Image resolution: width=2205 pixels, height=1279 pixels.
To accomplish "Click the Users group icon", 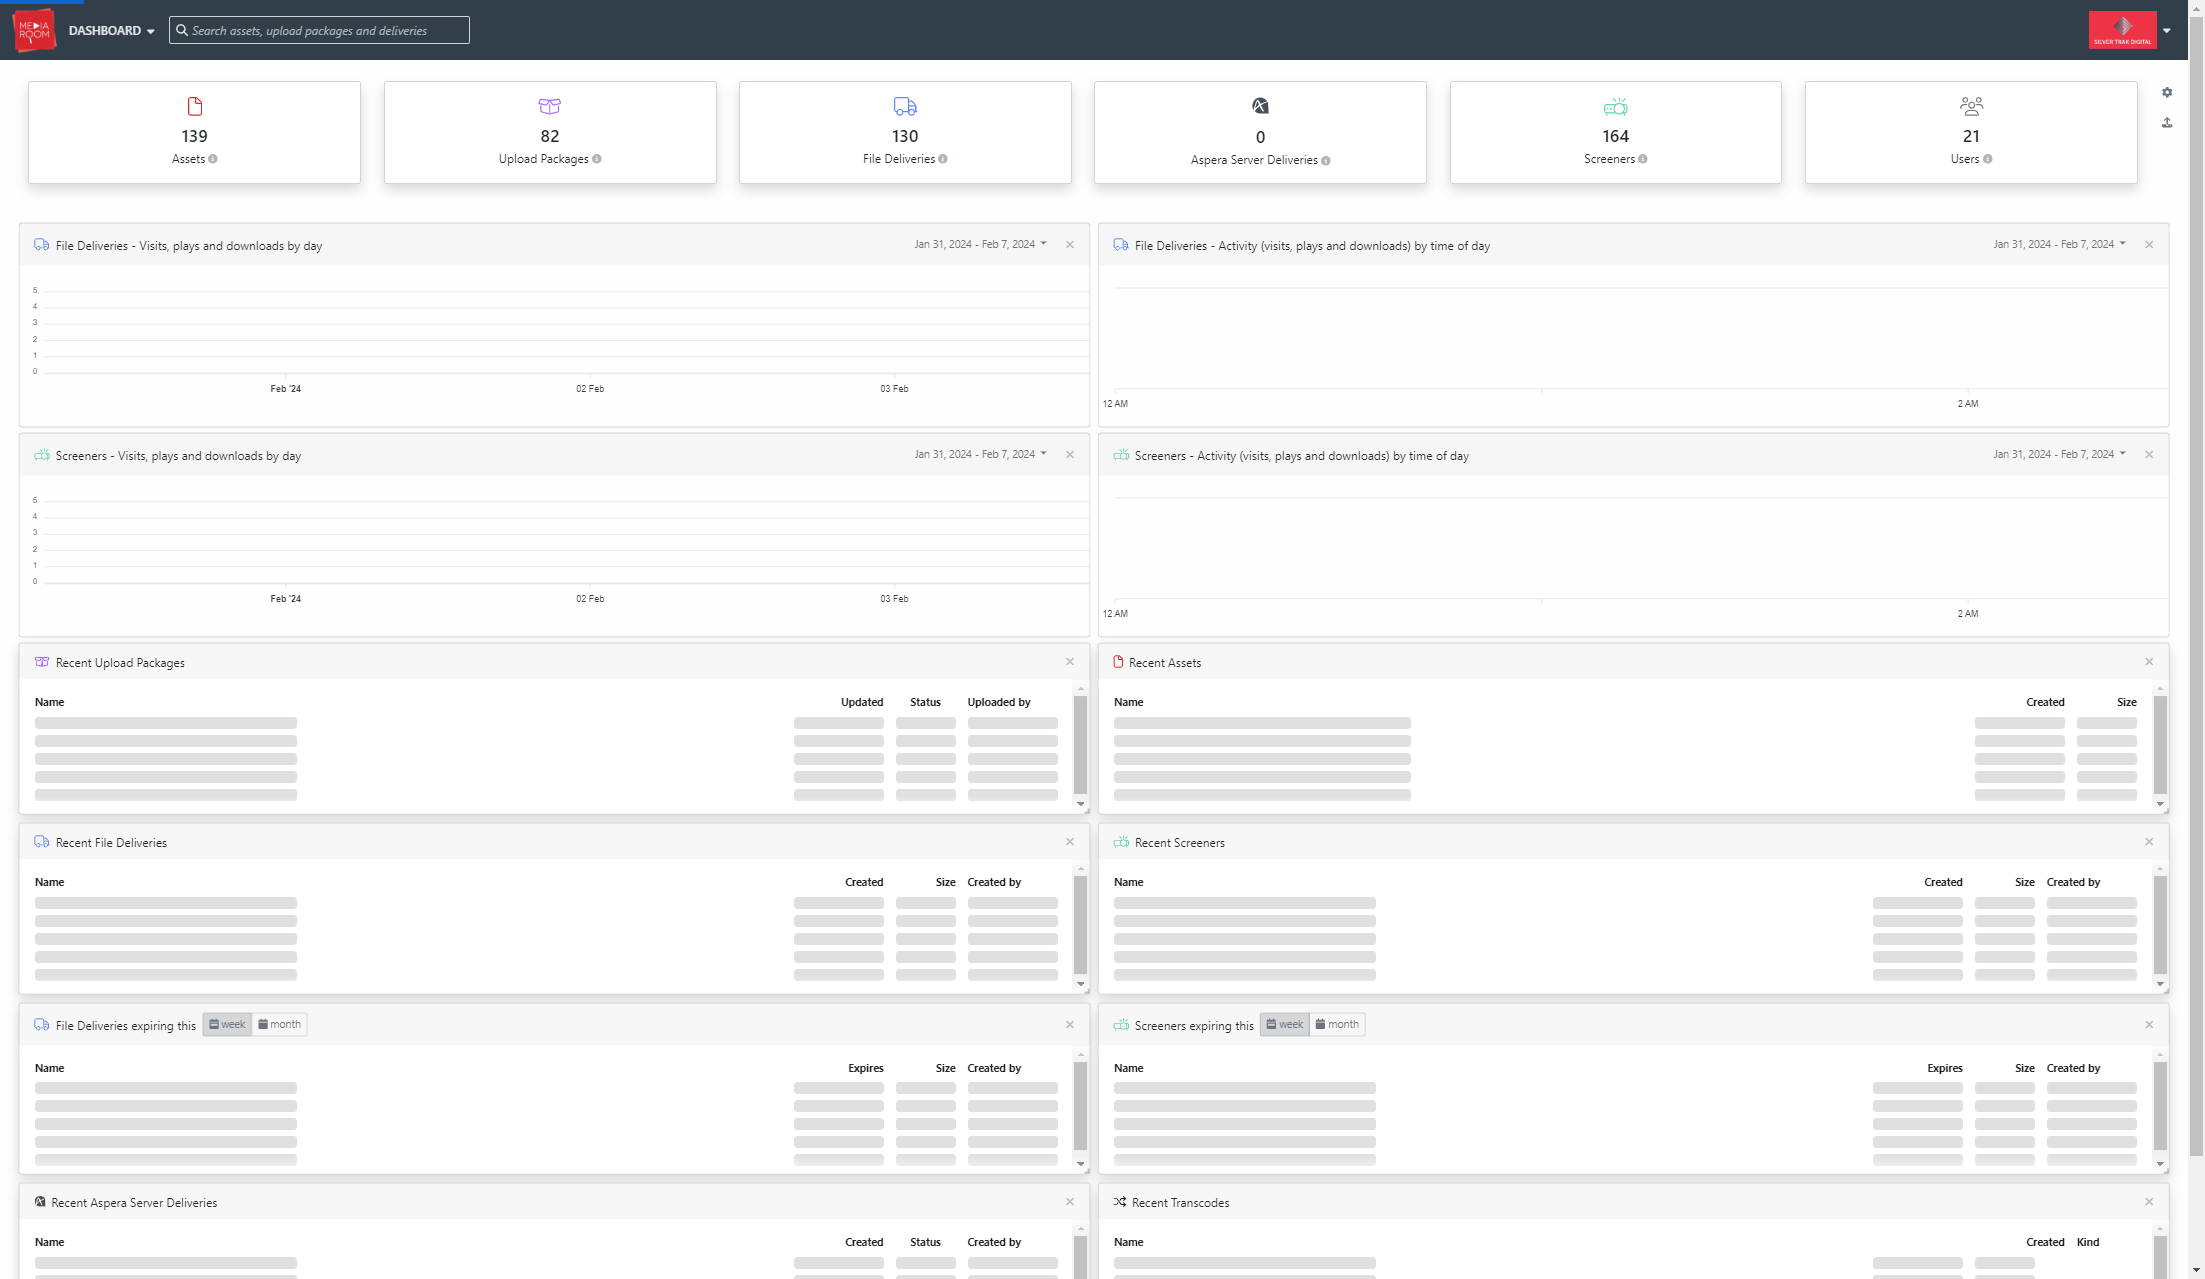I will tap(1971, 106).
